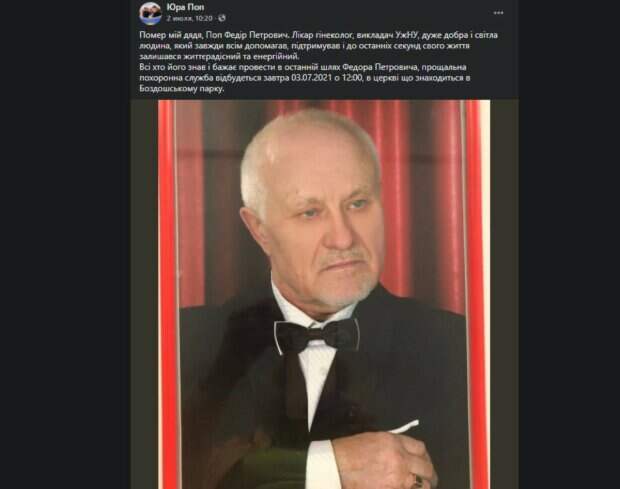Click the first word Помер of the post
620x489 pixels.
pyautogui.click(x=151, y=35)
